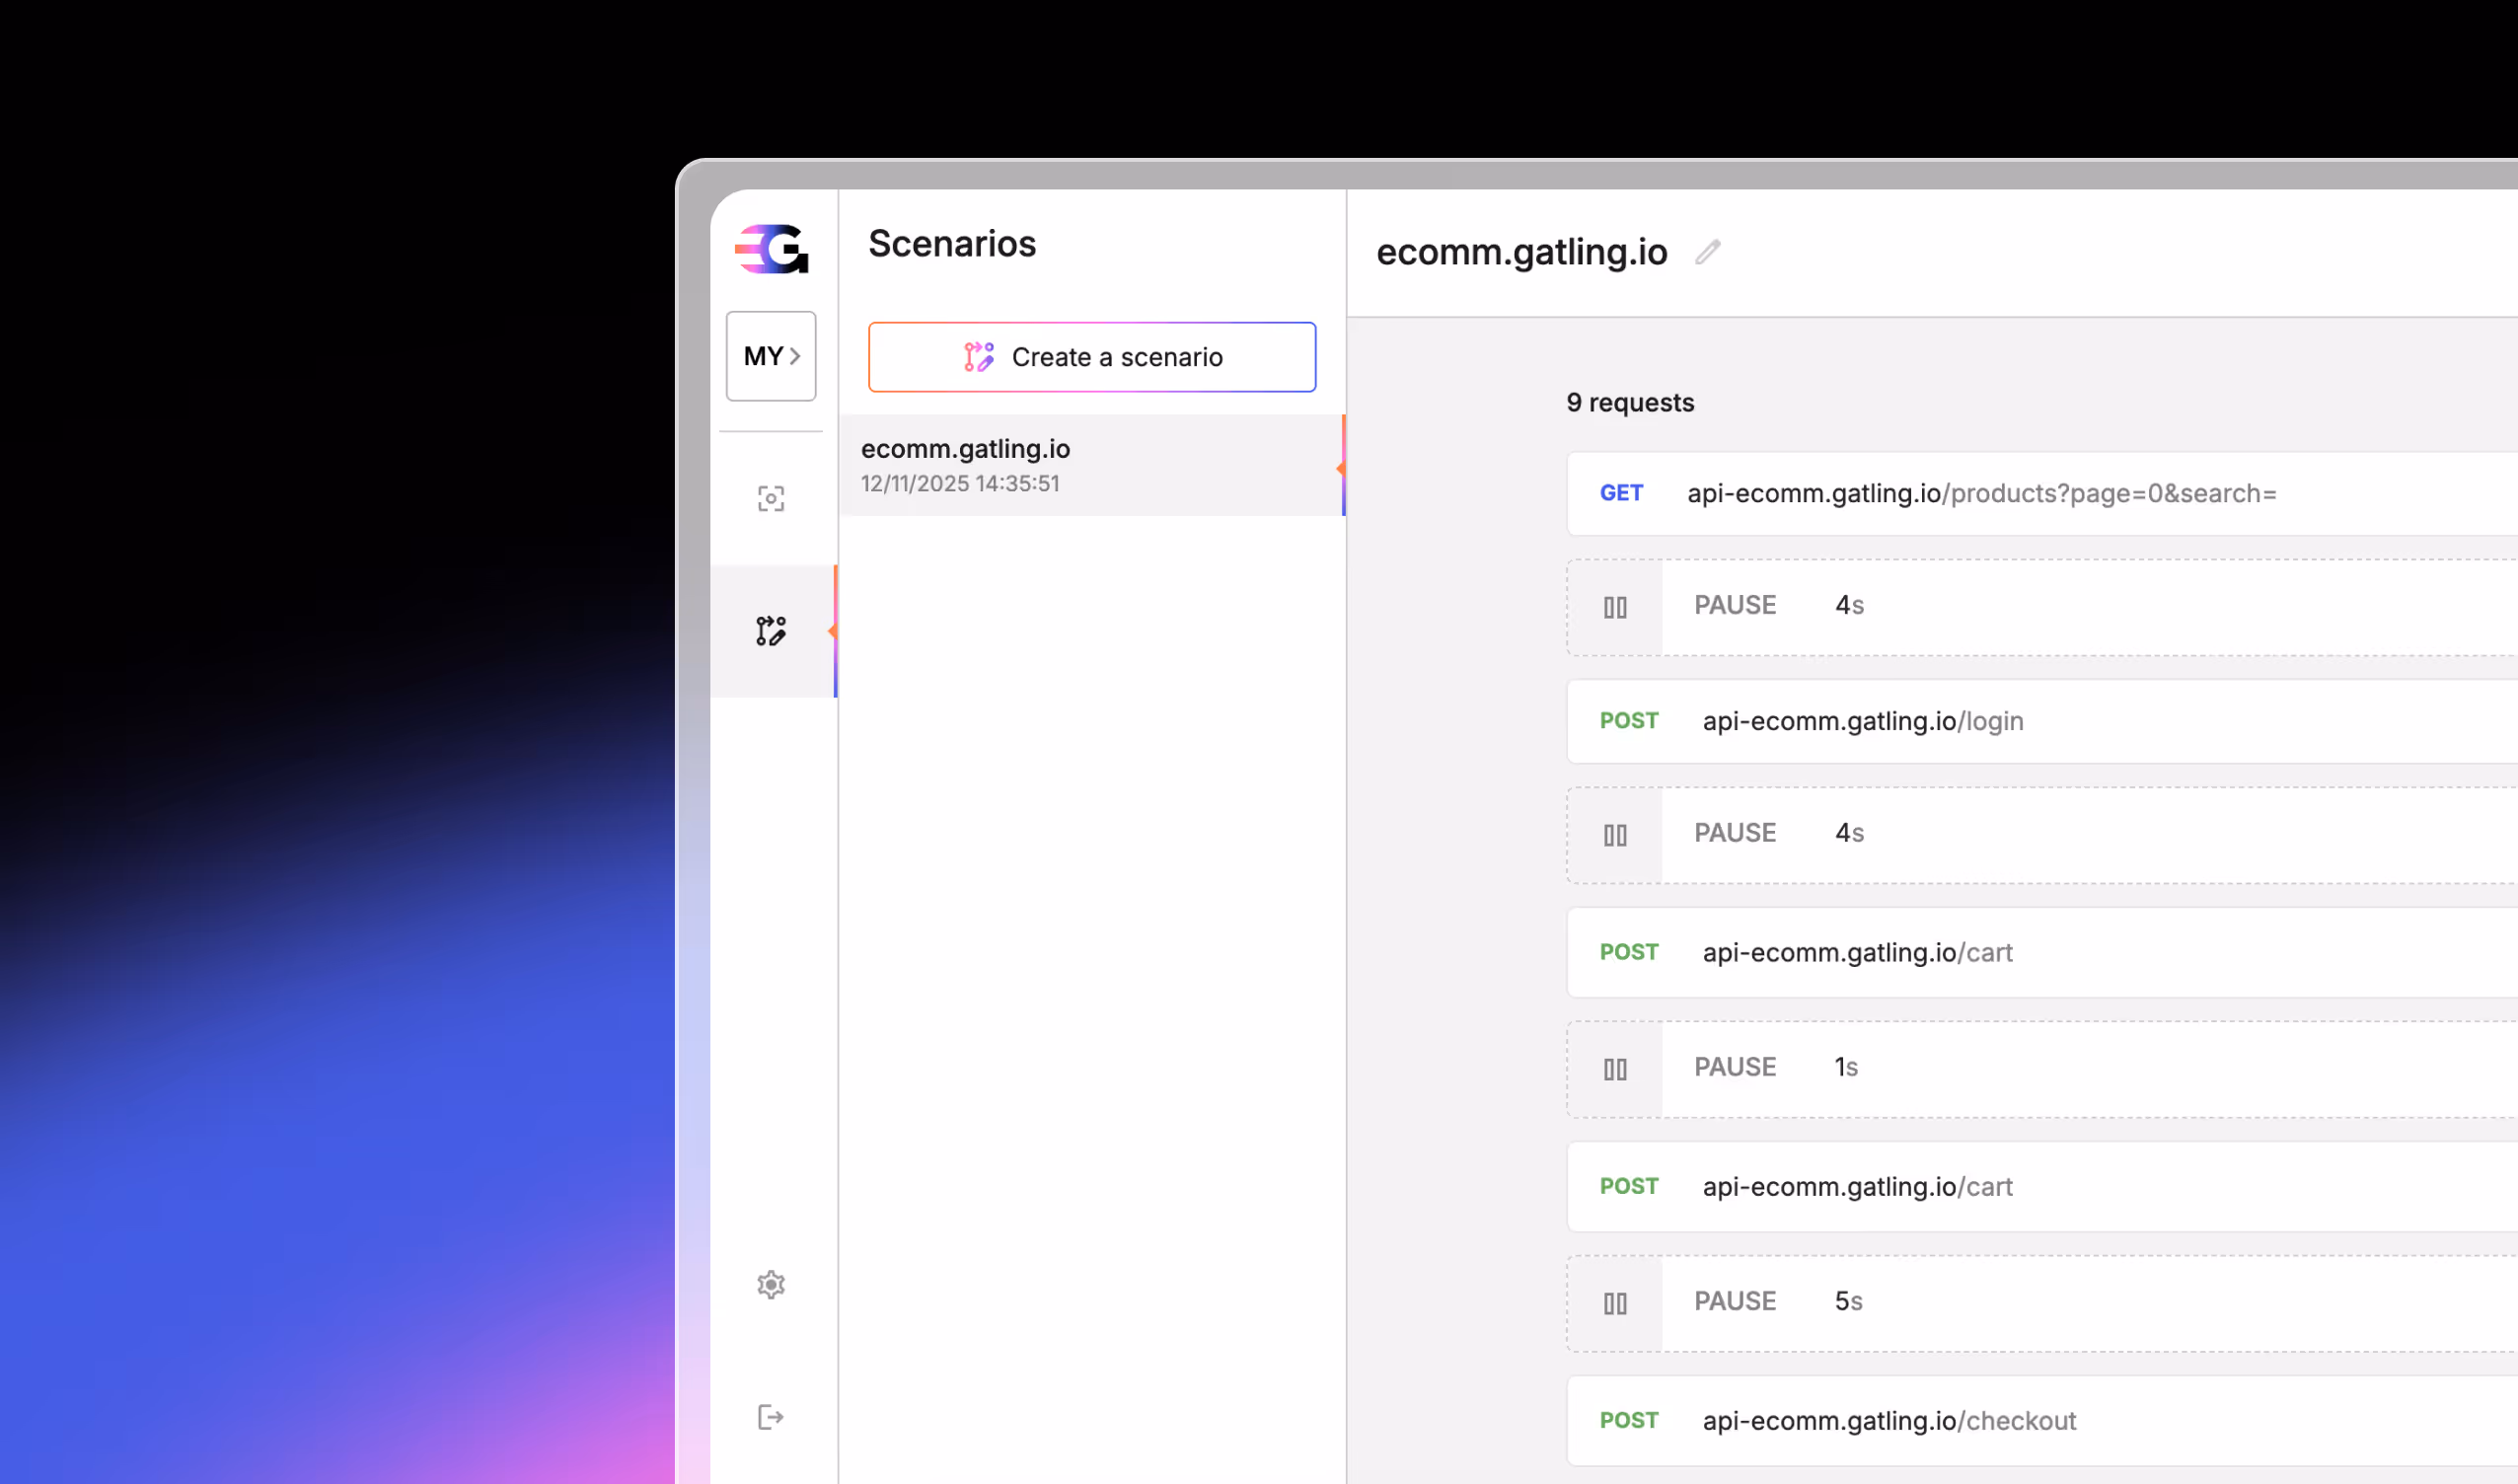Click pause icon on second 4s pause

point(1615,835)
